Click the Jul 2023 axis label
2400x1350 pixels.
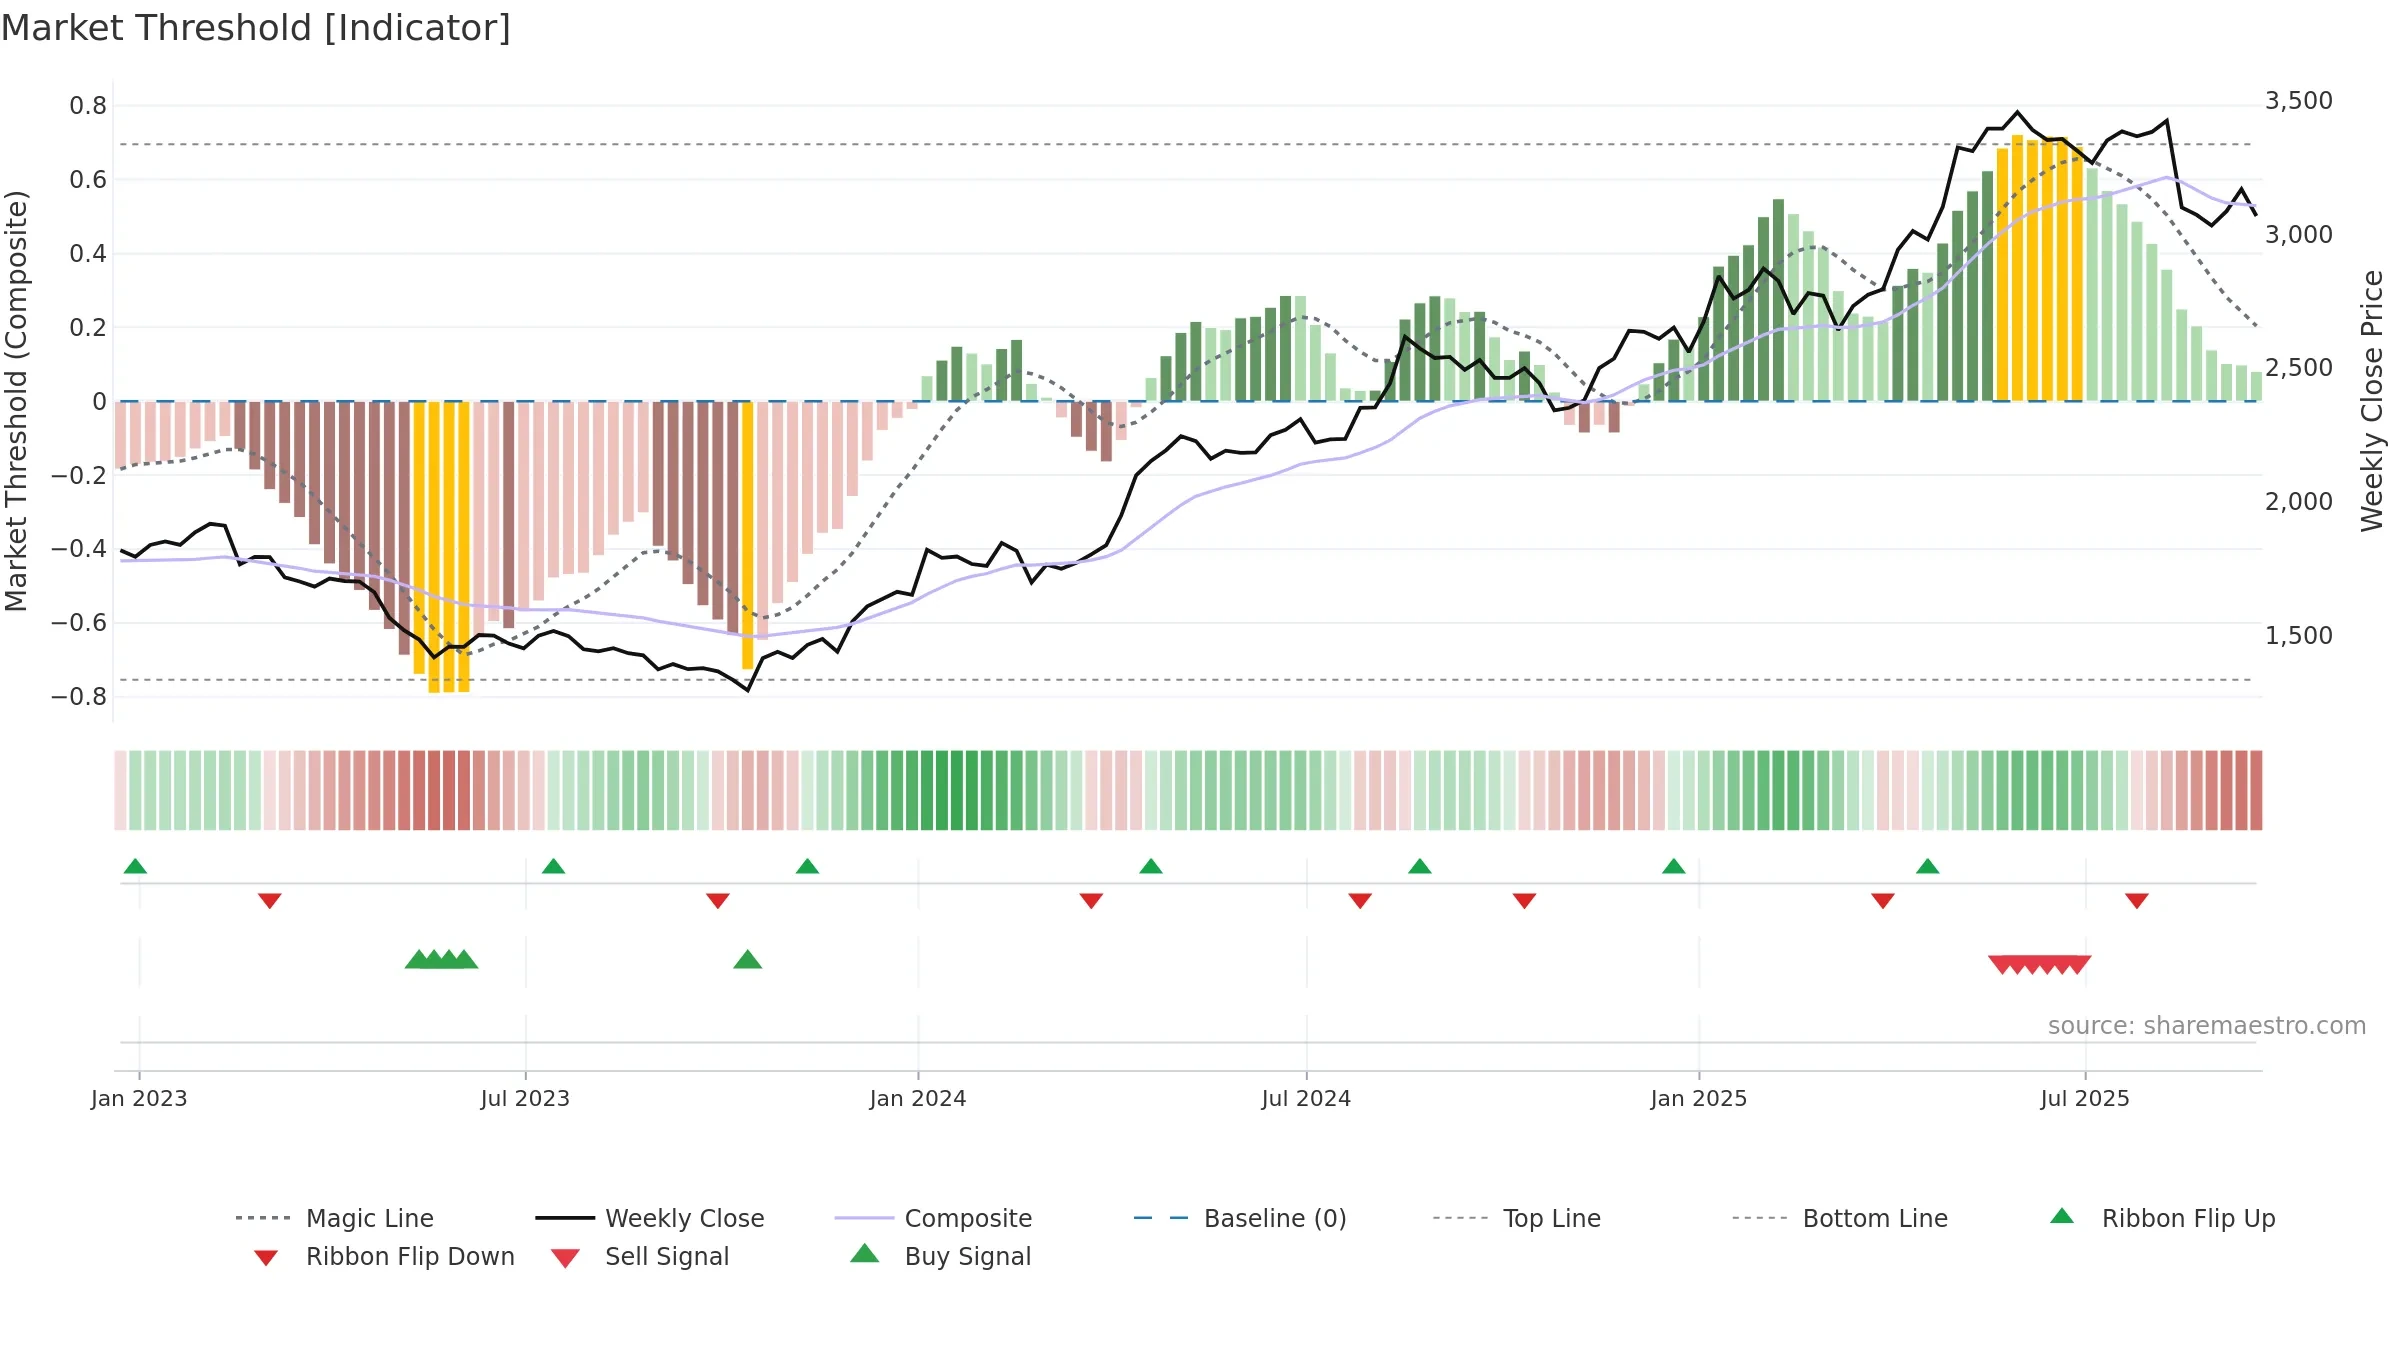point(525,1098)
